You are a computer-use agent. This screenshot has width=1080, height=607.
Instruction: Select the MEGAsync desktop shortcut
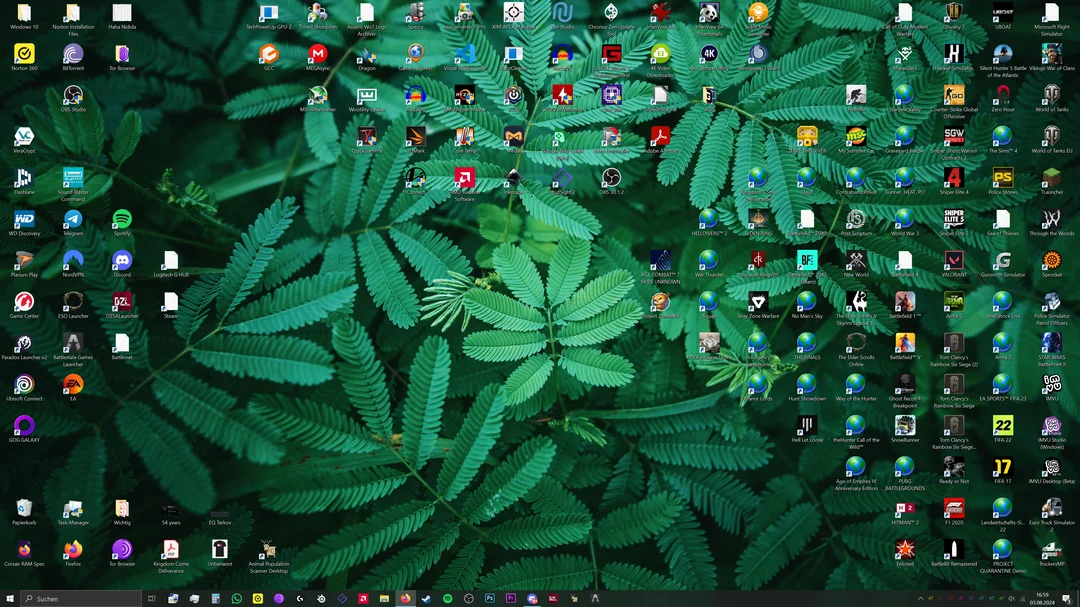click(318, 54)
